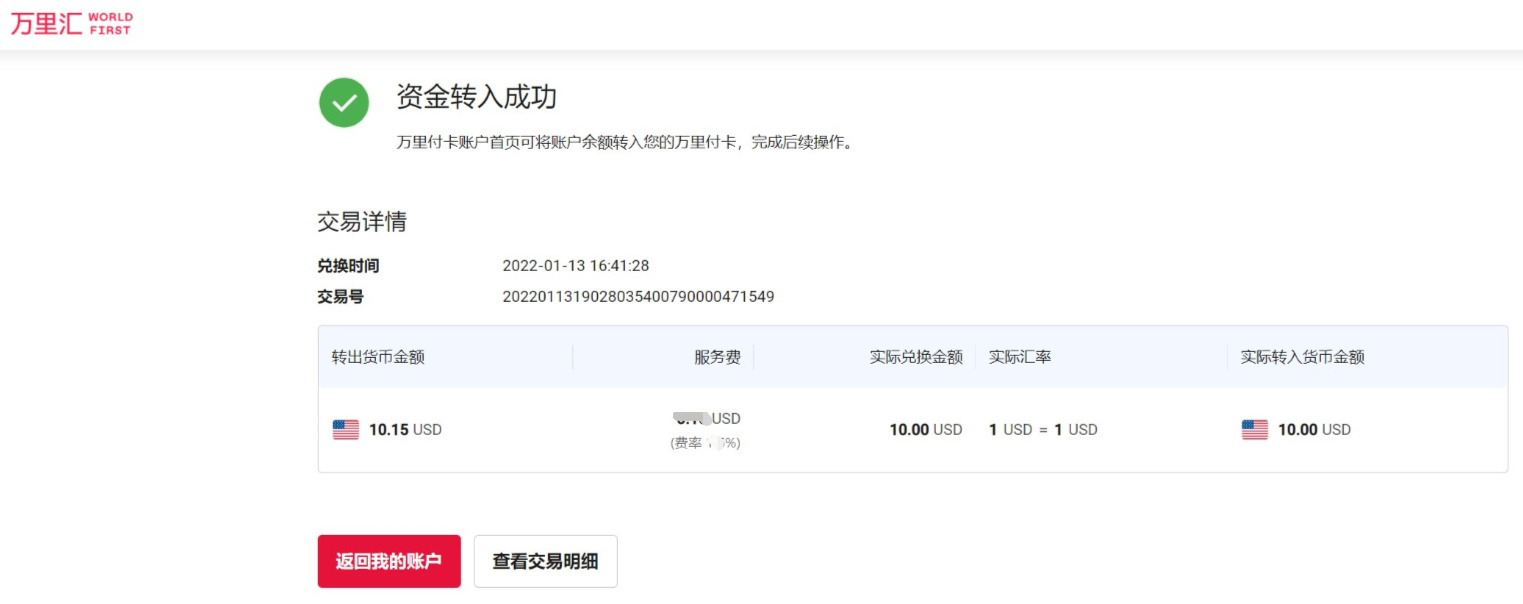Select the transaction number 交易号 value

[638, 297]
